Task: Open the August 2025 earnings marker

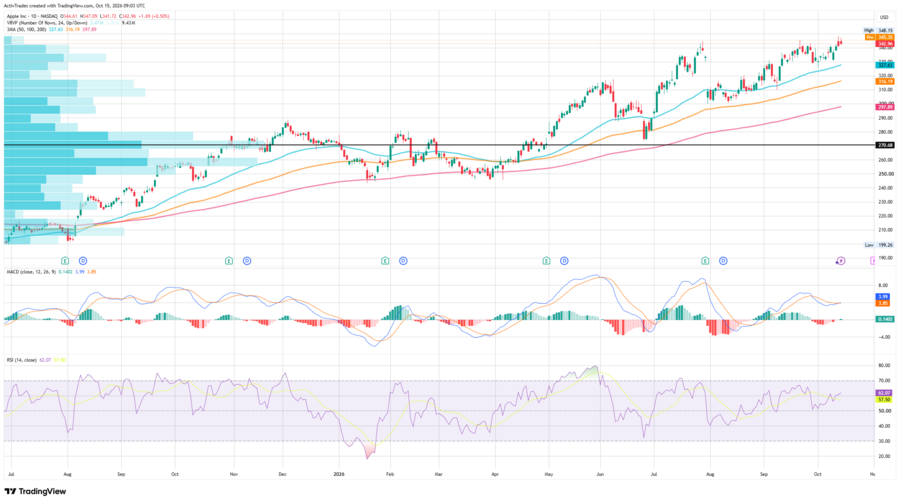Action: (x=65, y=261)
